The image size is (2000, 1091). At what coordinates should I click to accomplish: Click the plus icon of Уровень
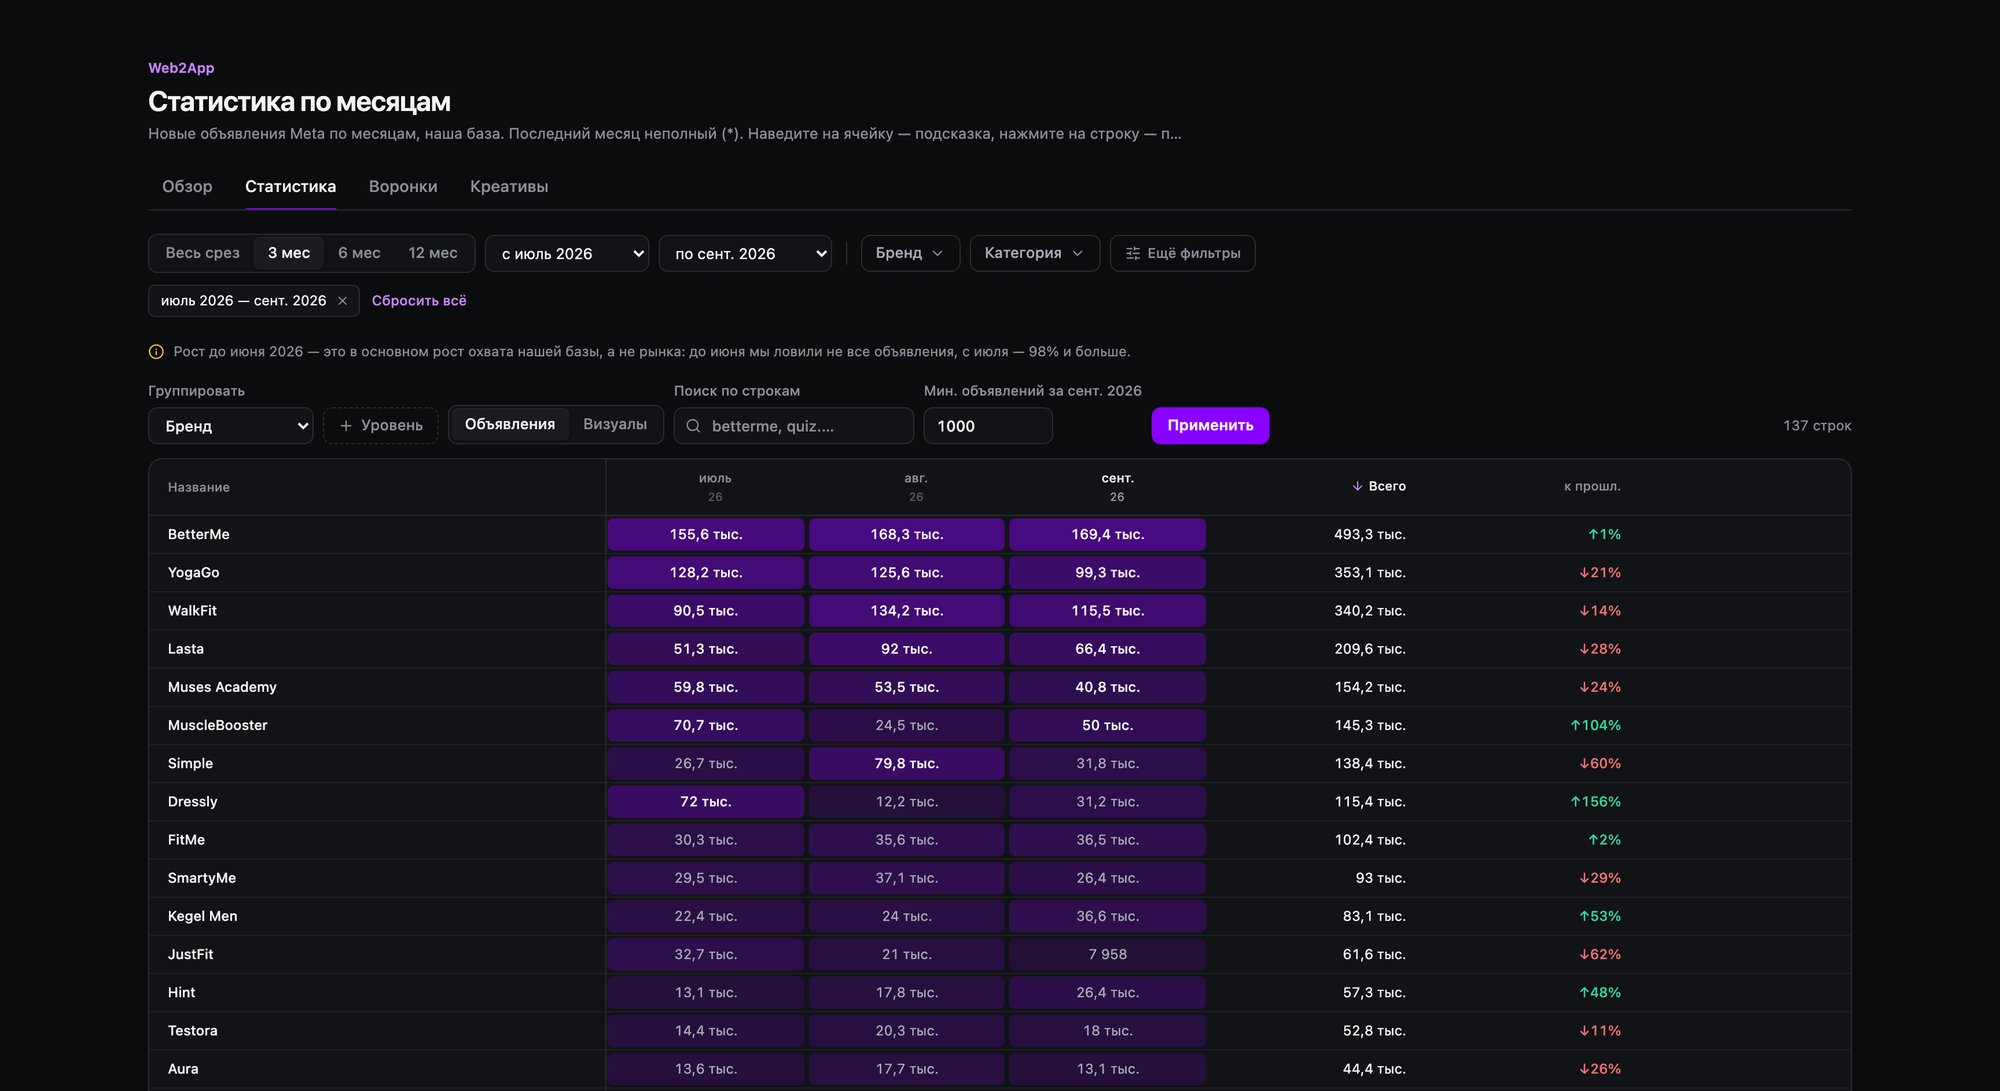(346, 426)
